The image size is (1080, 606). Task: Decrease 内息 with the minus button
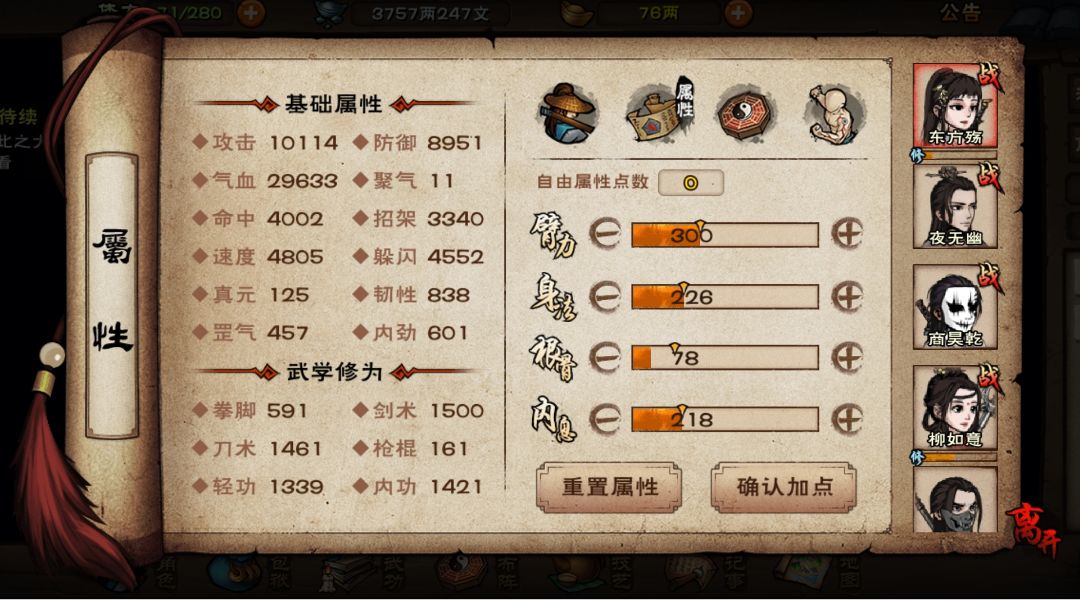tap(605, 419)
